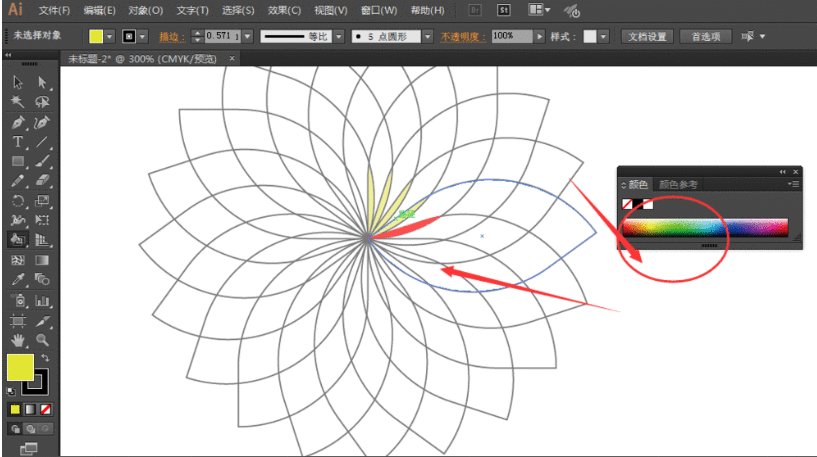Switch to the 颜色参考 tab
The width and height of the screenshot is (817, 457).
(x=678, y=185)
